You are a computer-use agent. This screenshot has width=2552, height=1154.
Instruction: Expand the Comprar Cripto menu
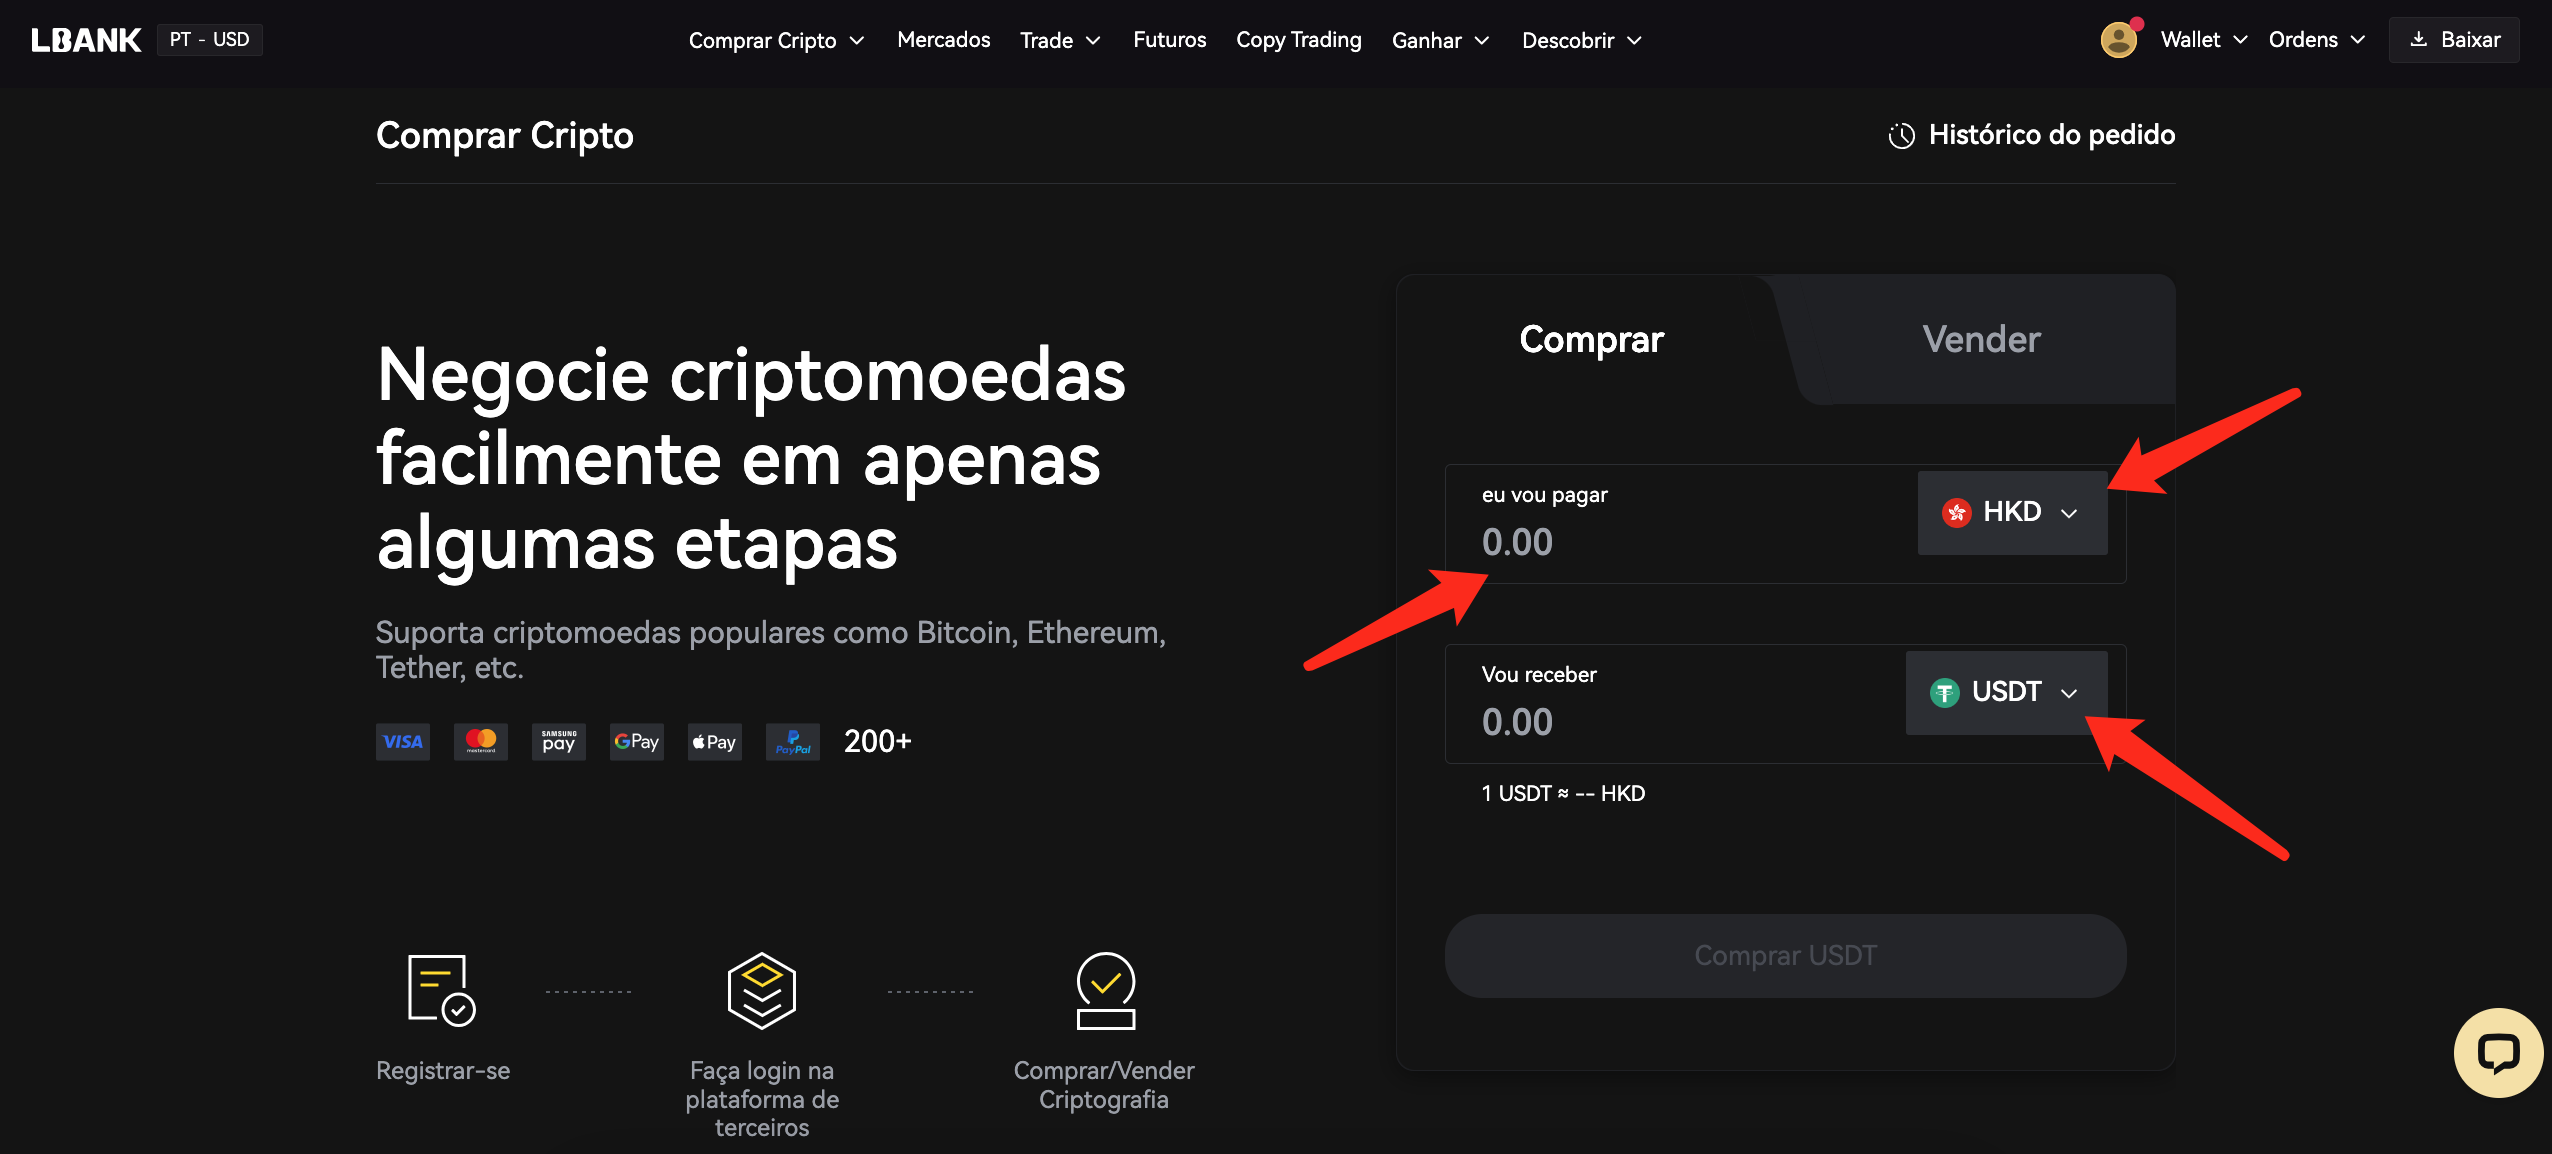click(x=776, y=40)
